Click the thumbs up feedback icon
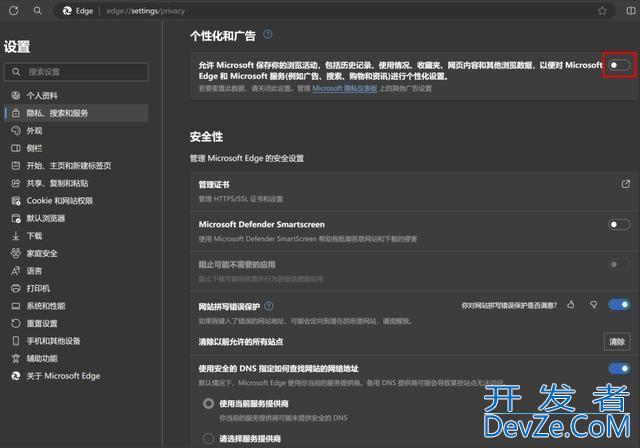 571,305
